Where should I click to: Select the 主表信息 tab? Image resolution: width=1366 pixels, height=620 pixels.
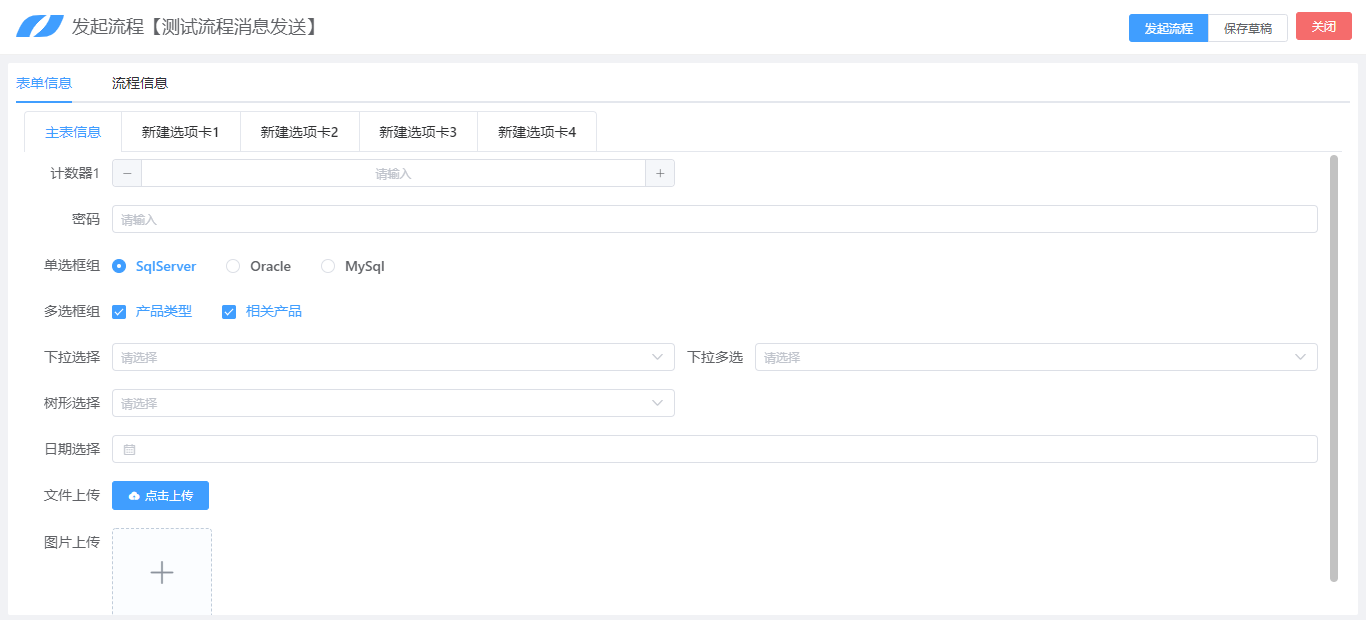[73, 132]
